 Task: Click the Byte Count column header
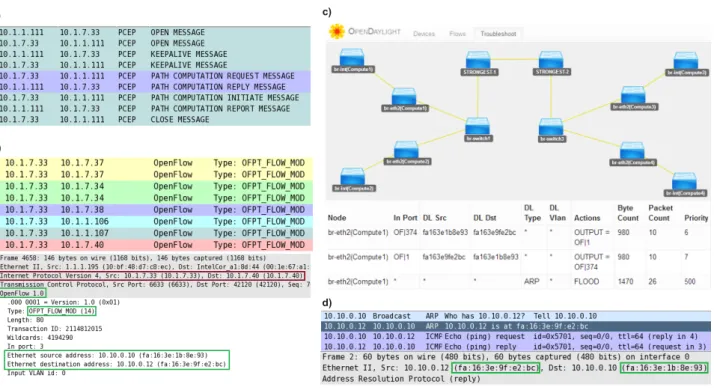[628, 213]
